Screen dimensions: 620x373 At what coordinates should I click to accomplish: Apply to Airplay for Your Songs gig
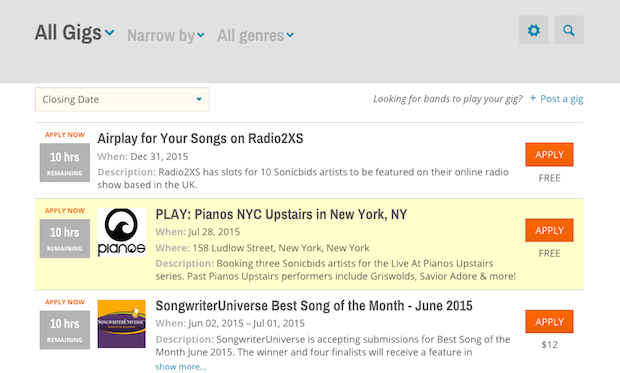tap(549, 155)
